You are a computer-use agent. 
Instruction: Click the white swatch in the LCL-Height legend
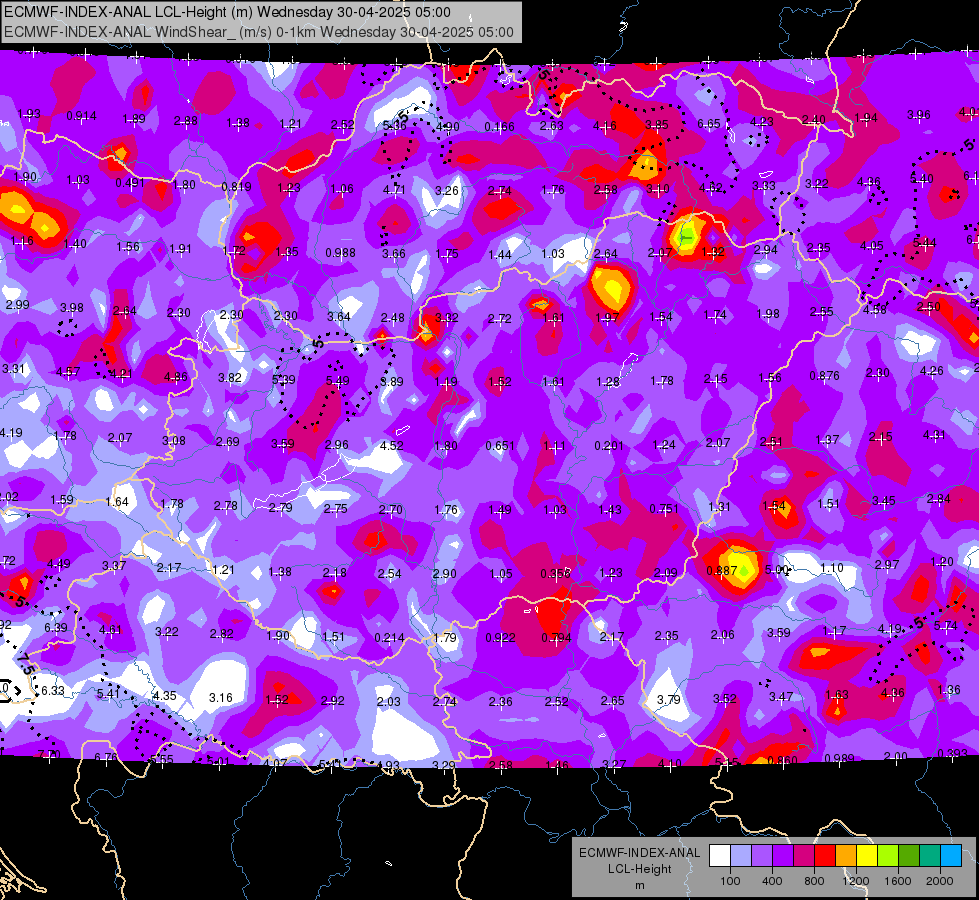pyautogui.click(x=720, y=856)
